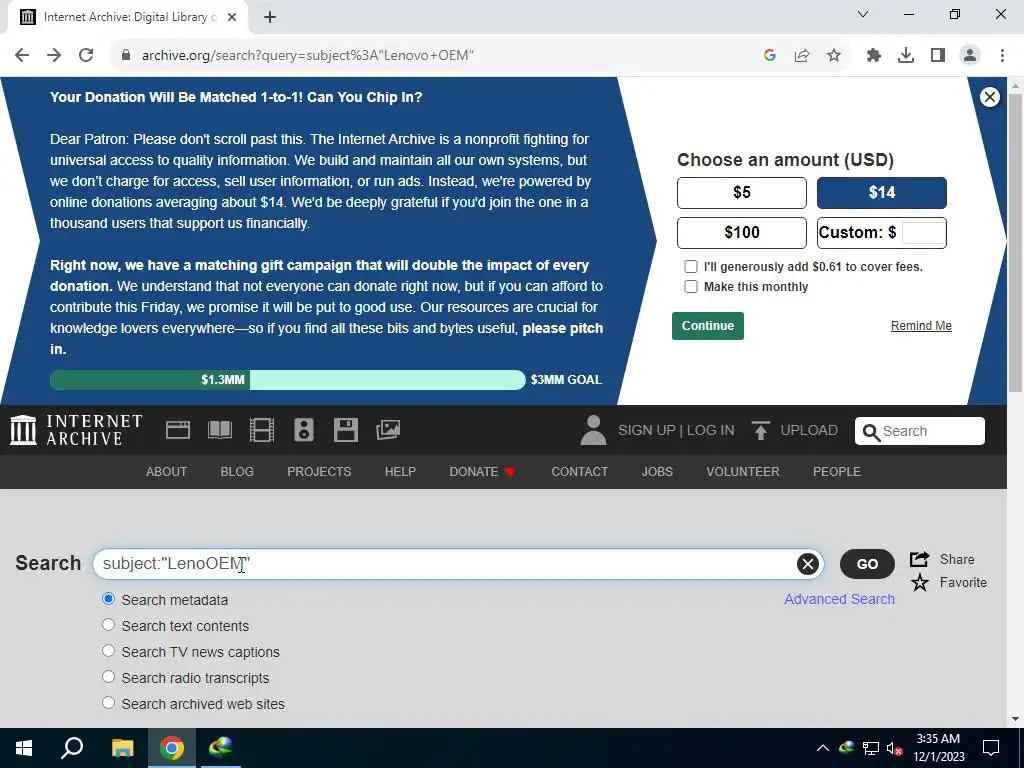
Task: Choose the $100 donation amount
Action: click(742, 232)
